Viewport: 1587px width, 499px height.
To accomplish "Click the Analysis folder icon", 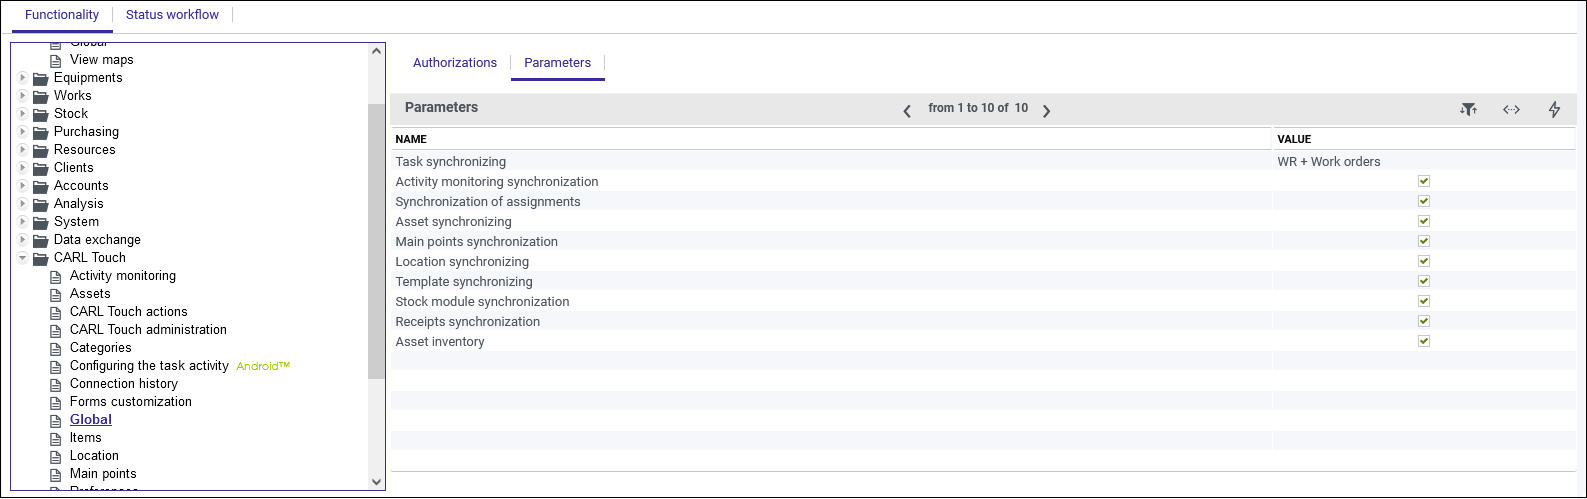I will (x=40, y=204).
